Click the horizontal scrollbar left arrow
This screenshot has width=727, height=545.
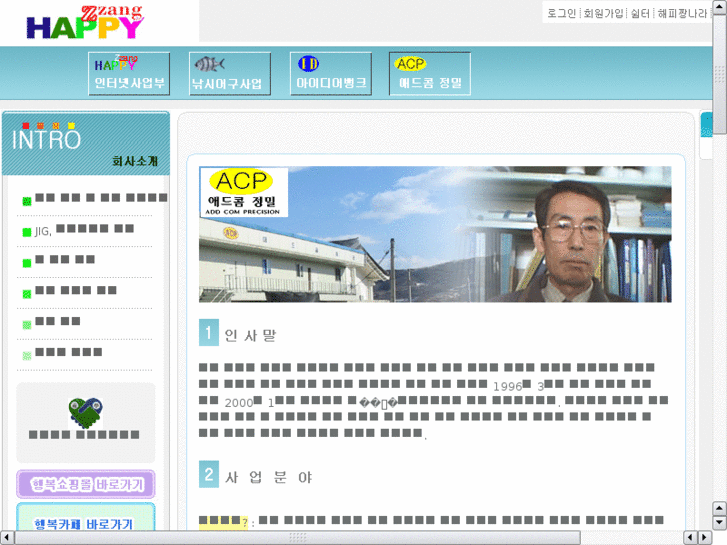[x=7, y=538]
